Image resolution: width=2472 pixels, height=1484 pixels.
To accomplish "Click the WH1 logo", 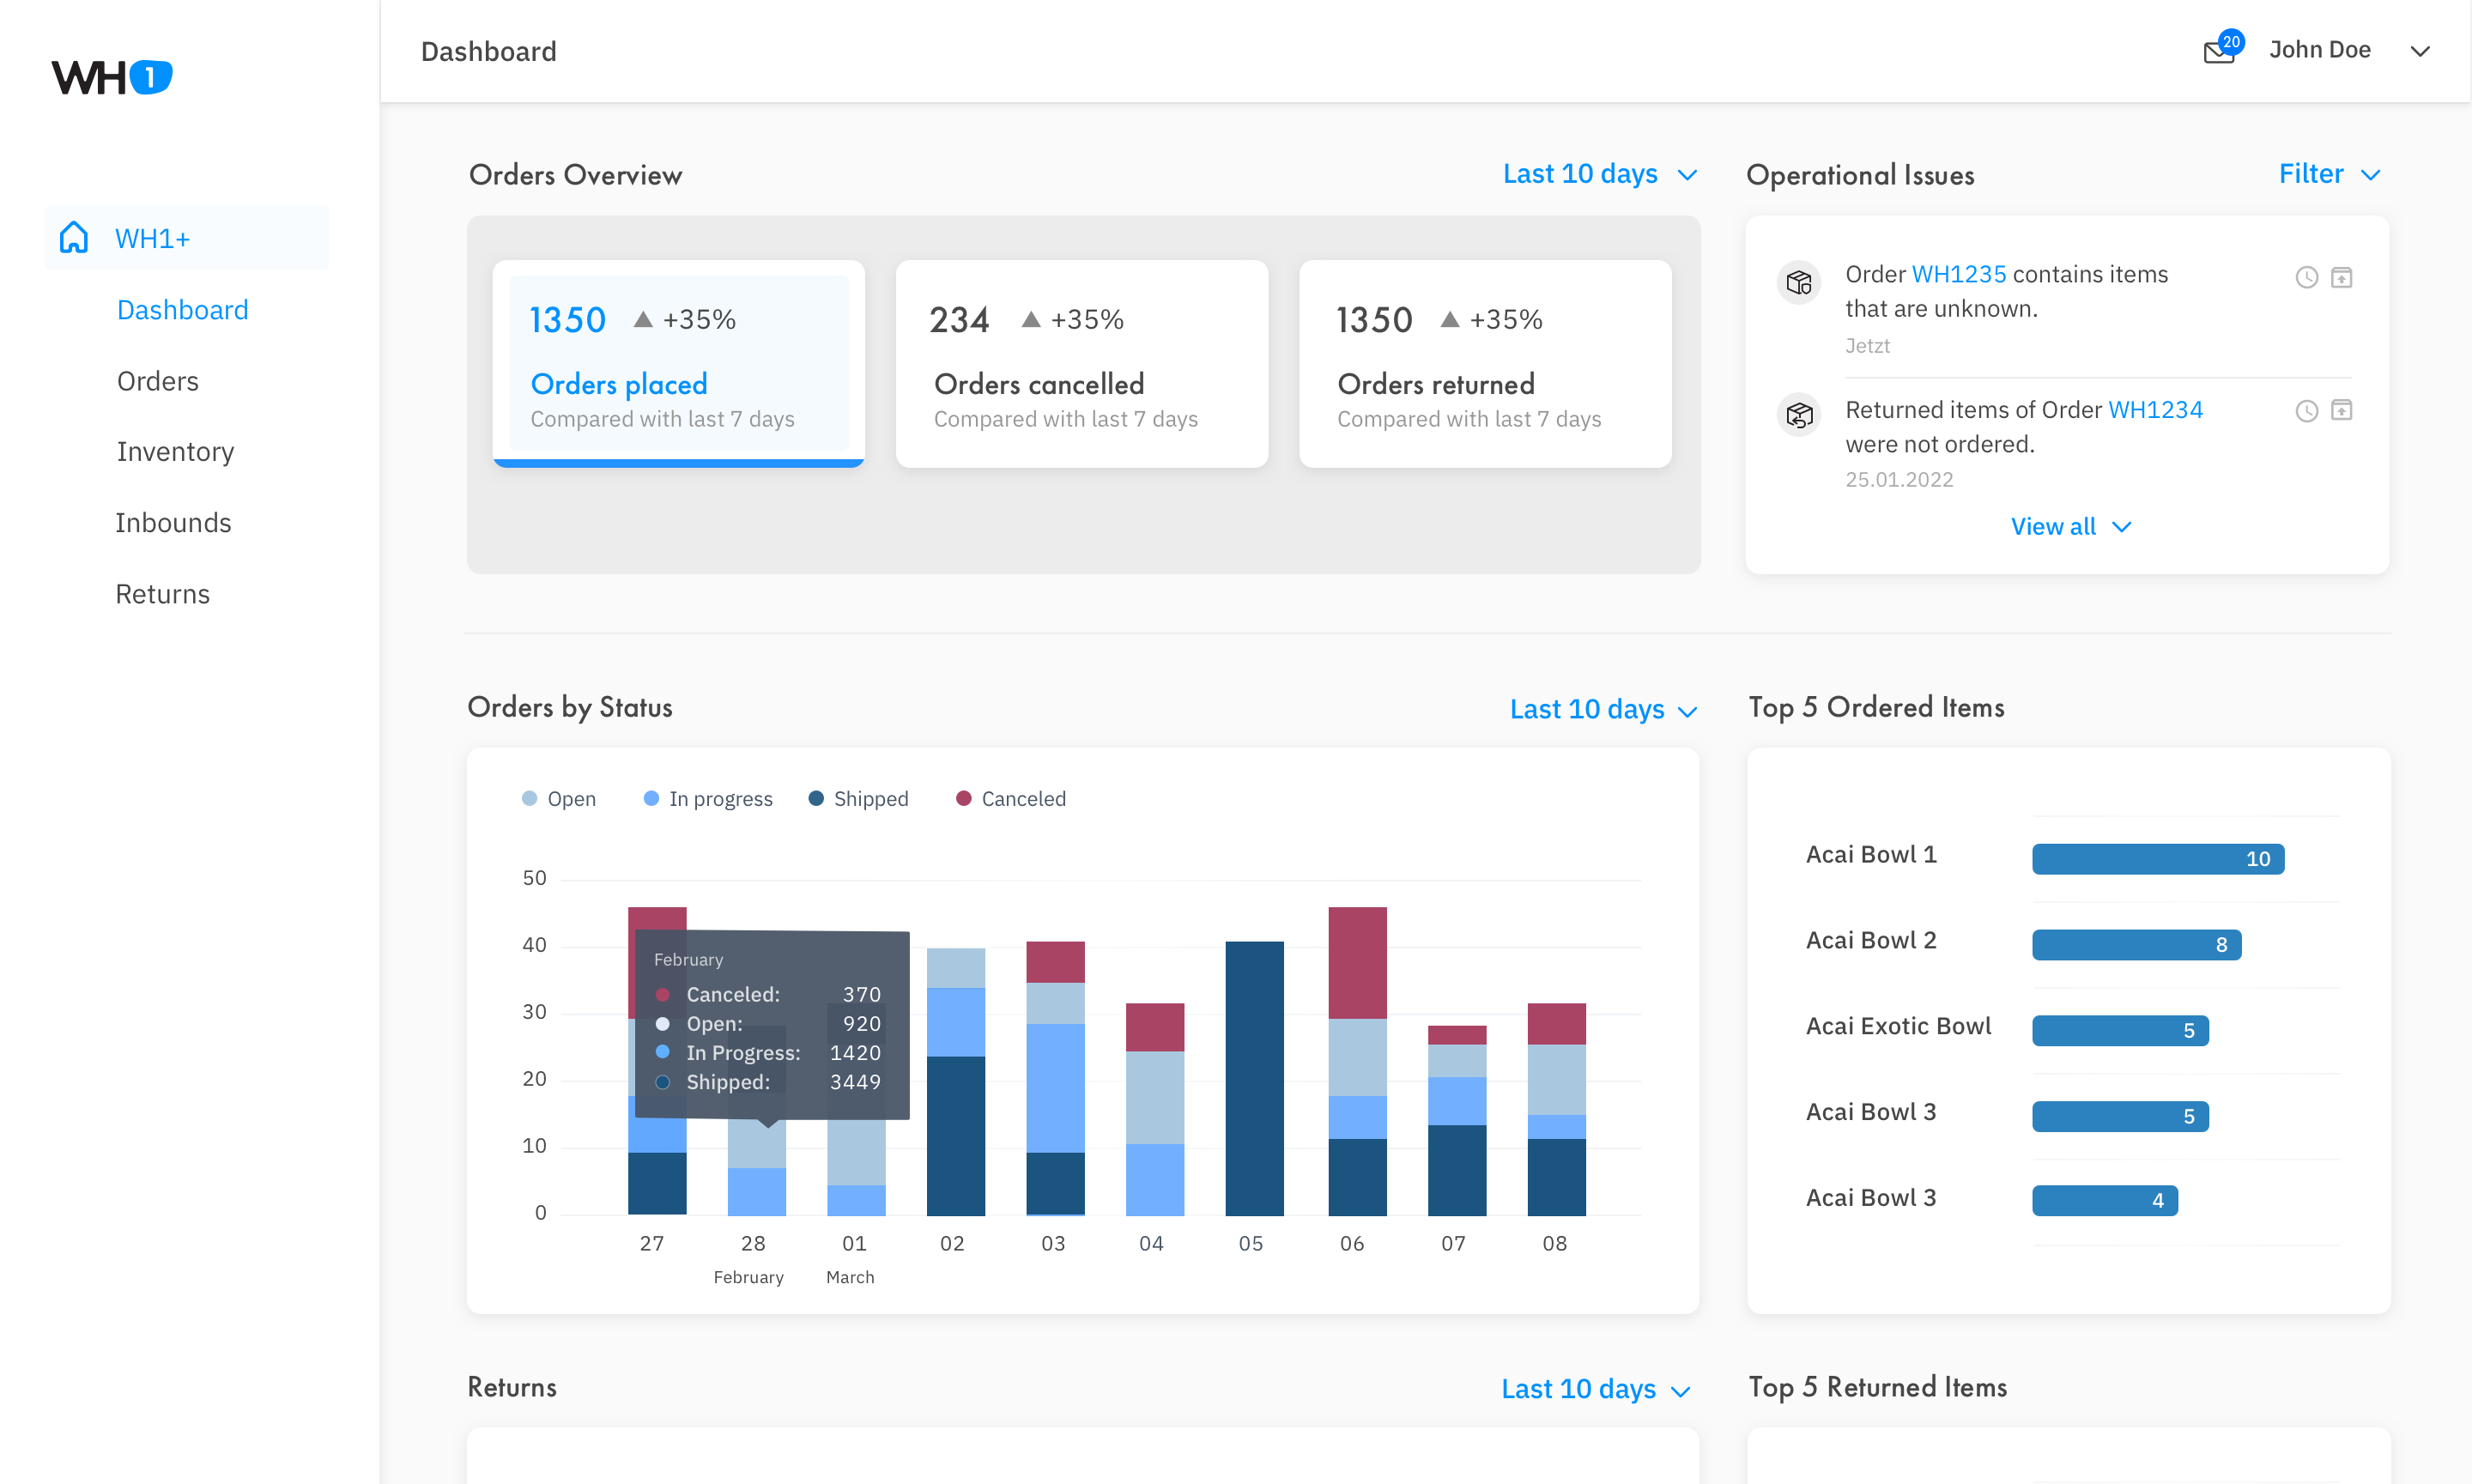I will point(111,77).
